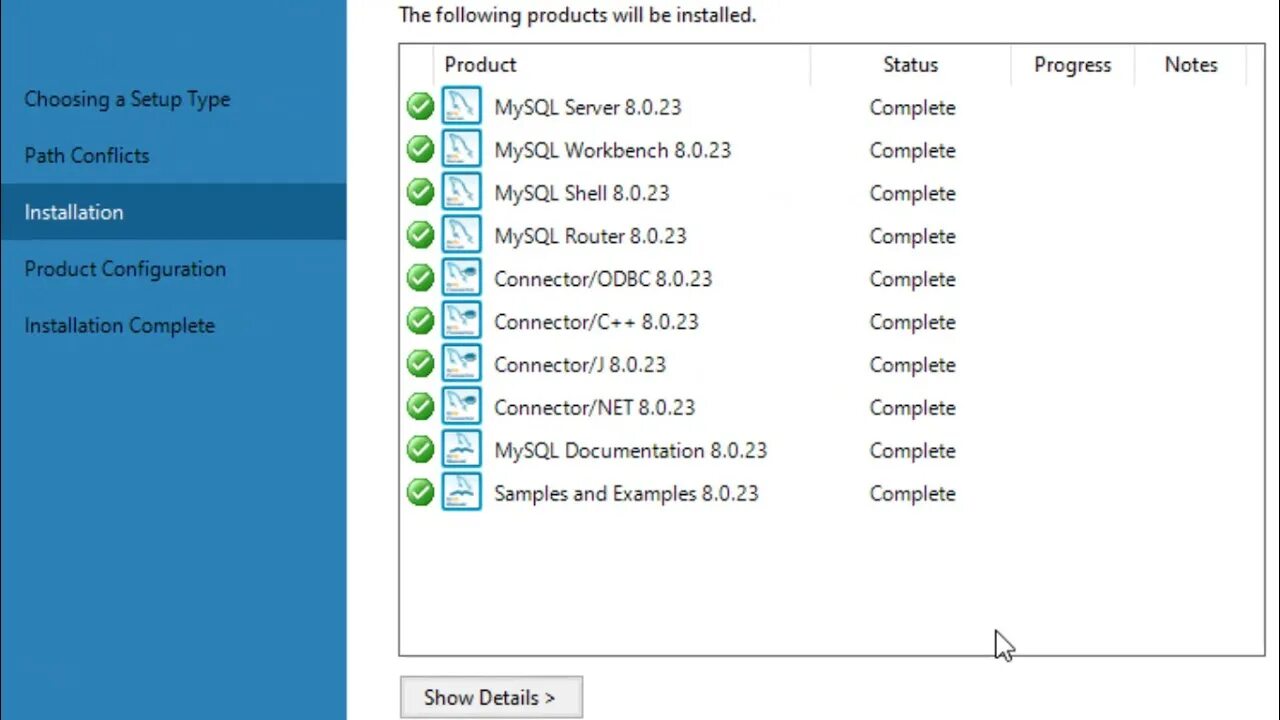Select the Path Conflicts step

click(x=87, y=155)
